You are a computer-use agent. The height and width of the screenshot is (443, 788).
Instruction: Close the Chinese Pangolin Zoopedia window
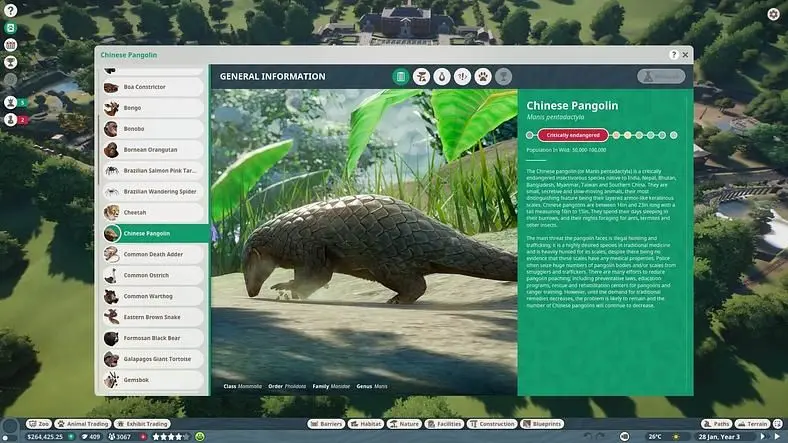pyautogui.click(x=685, y=55)
